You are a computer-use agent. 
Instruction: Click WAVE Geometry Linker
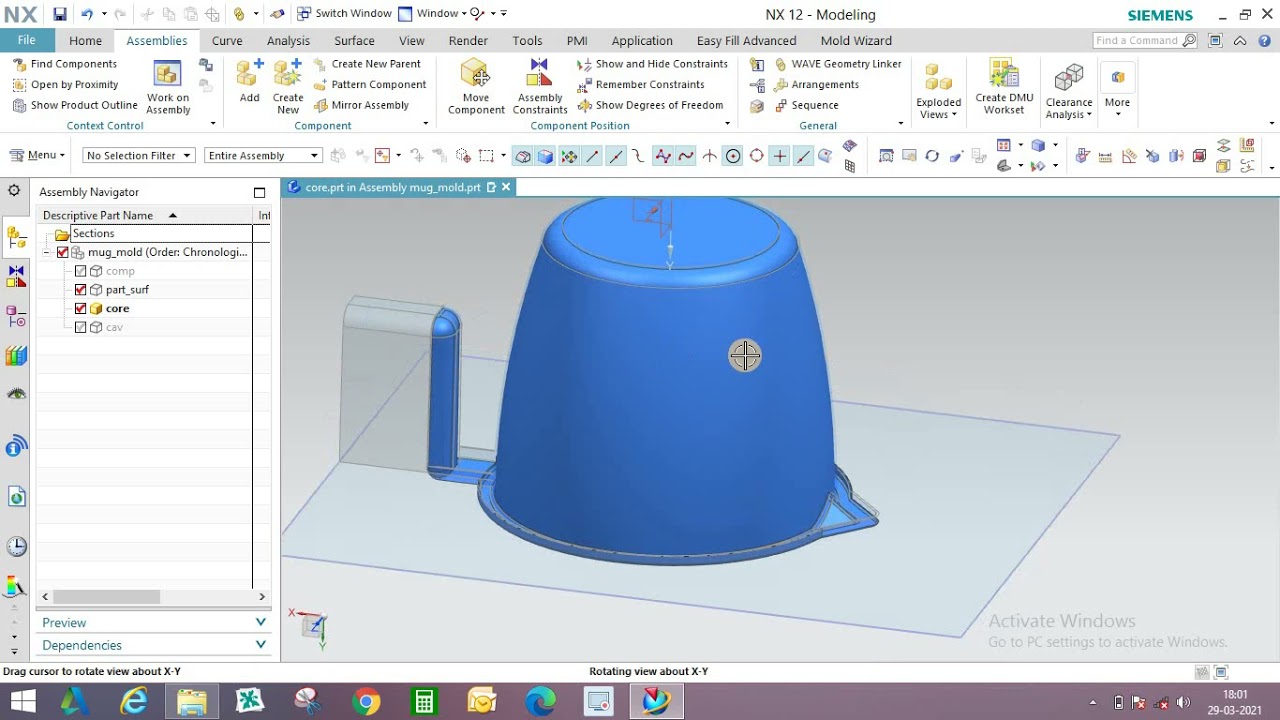838,64
